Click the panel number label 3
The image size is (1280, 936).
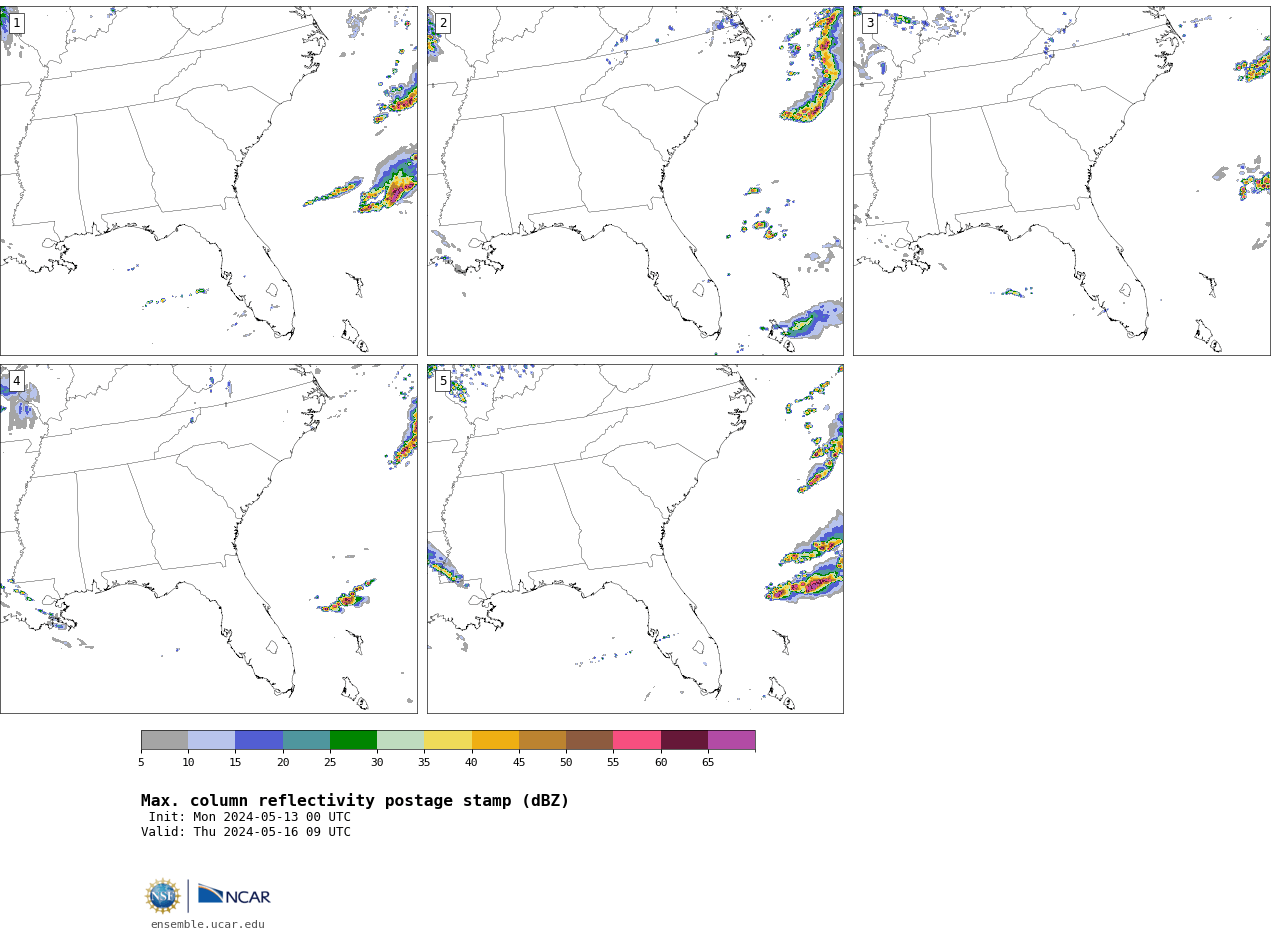pyautogui.click(x=869, y=23)
